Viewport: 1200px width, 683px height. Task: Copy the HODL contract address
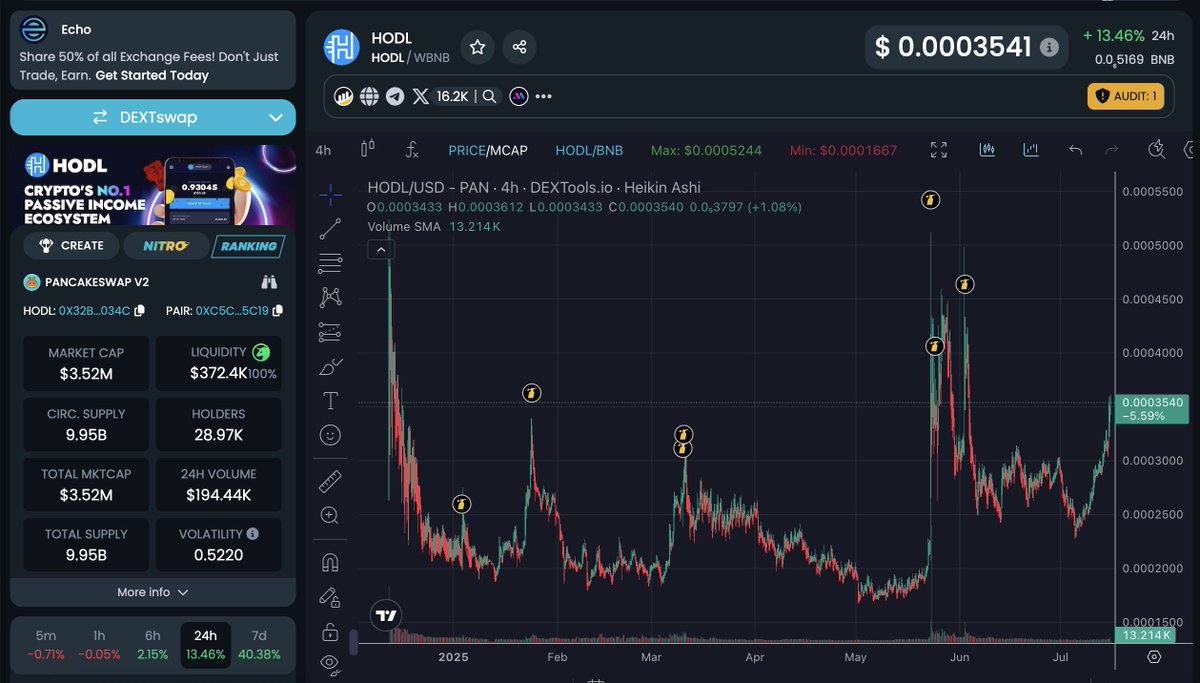tap(140, 311)
